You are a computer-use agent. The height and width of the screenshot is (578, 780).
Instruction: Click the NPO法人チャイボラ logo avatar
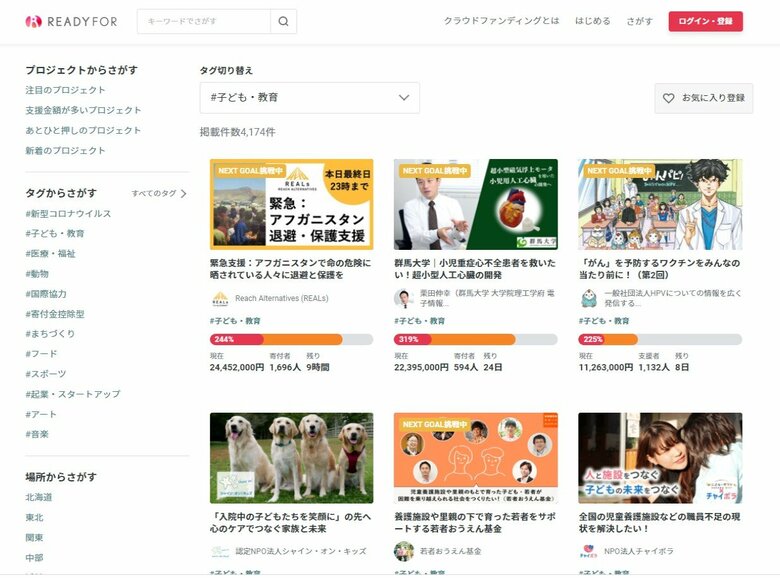(x=588, y=551)
